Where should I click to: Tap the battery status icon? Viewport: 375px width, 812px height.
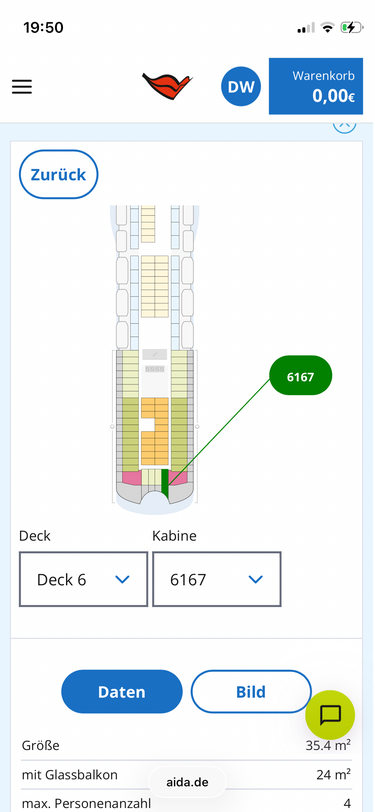[x=352, y=27]
